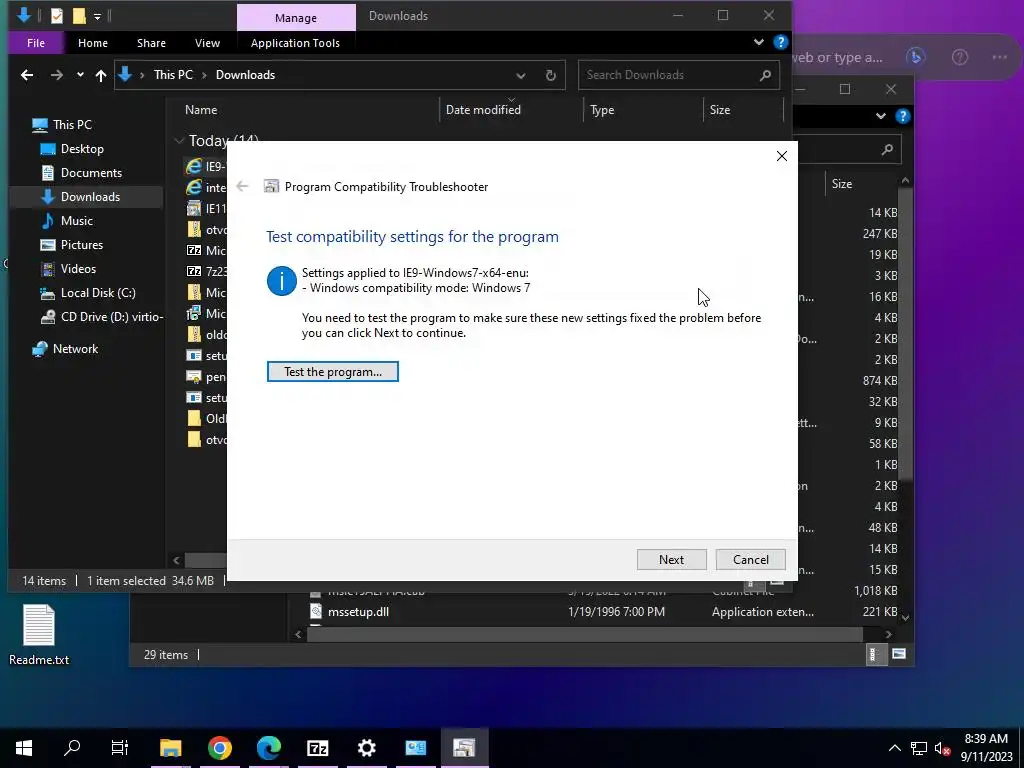Open the taskbar clock and date

[x=987, y=748]
